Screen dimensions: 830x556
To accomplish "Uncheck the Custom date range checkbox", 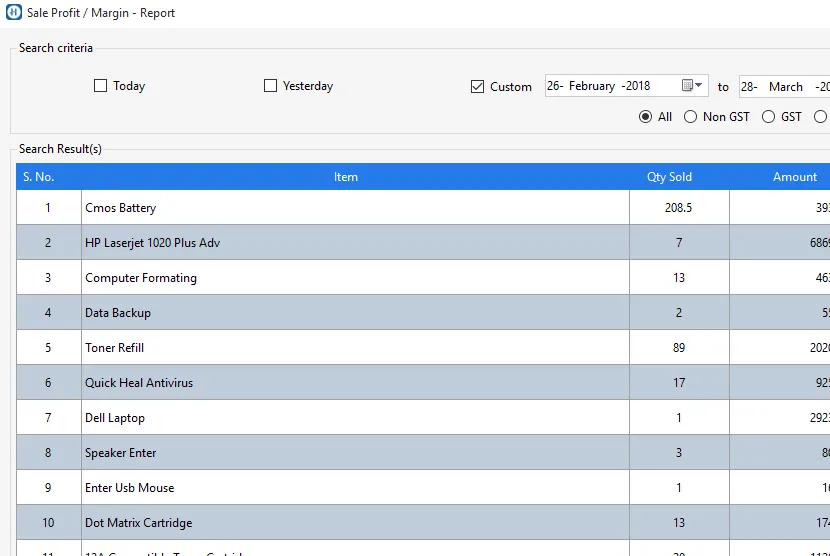I will click(477, 87).
